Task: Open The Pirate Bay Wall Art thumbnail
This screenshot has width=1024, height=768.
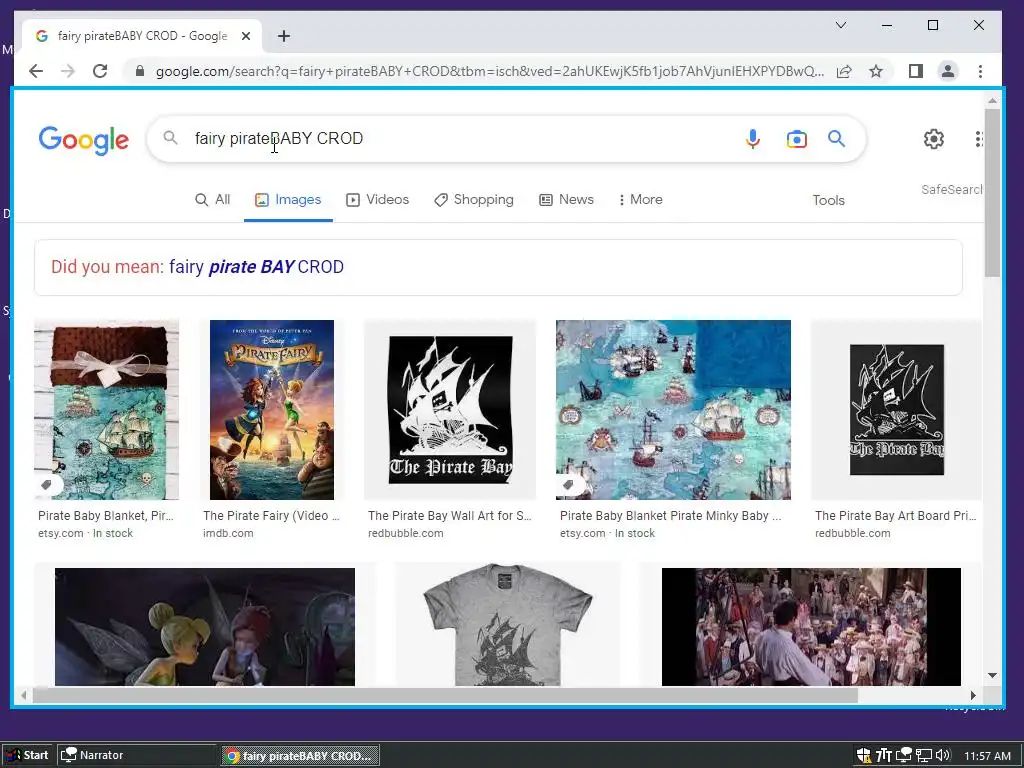Action: 450,409
